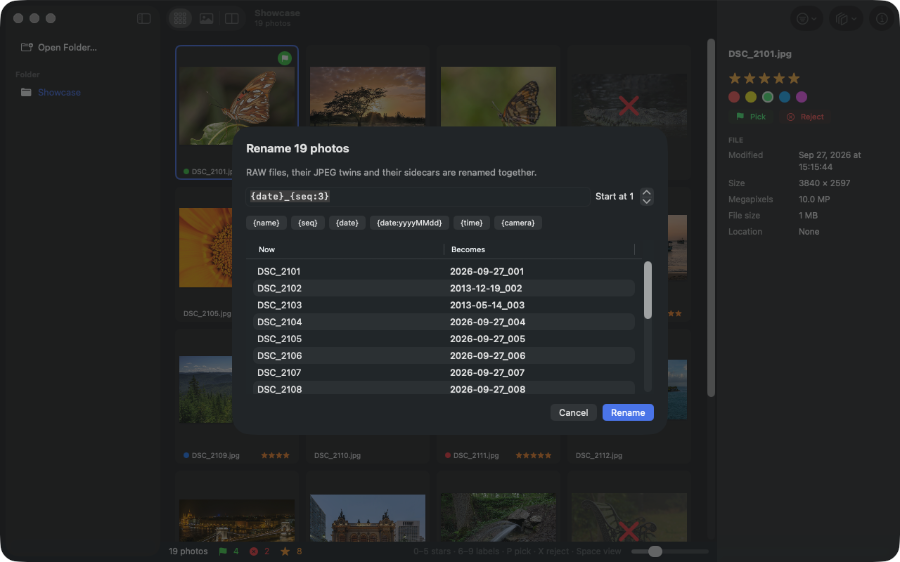Select the DSC_2101 row in the rename preview
Image resolution: width=900 pixels, height=562 pixels.
(444, 271)
